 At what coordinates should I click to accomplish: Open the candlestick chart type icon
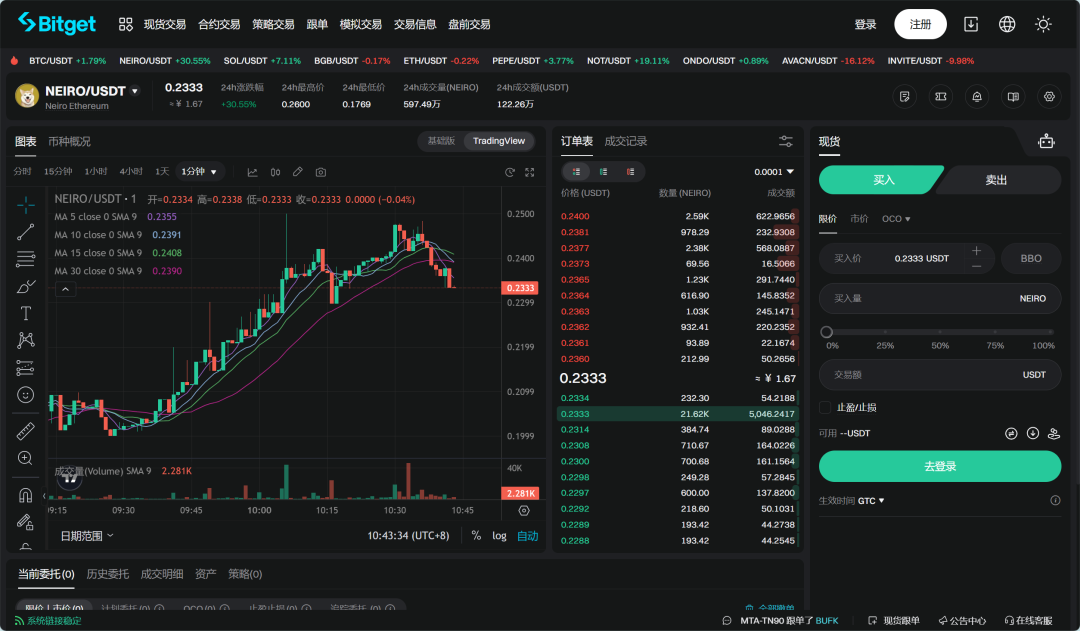[x=275, y=172]
